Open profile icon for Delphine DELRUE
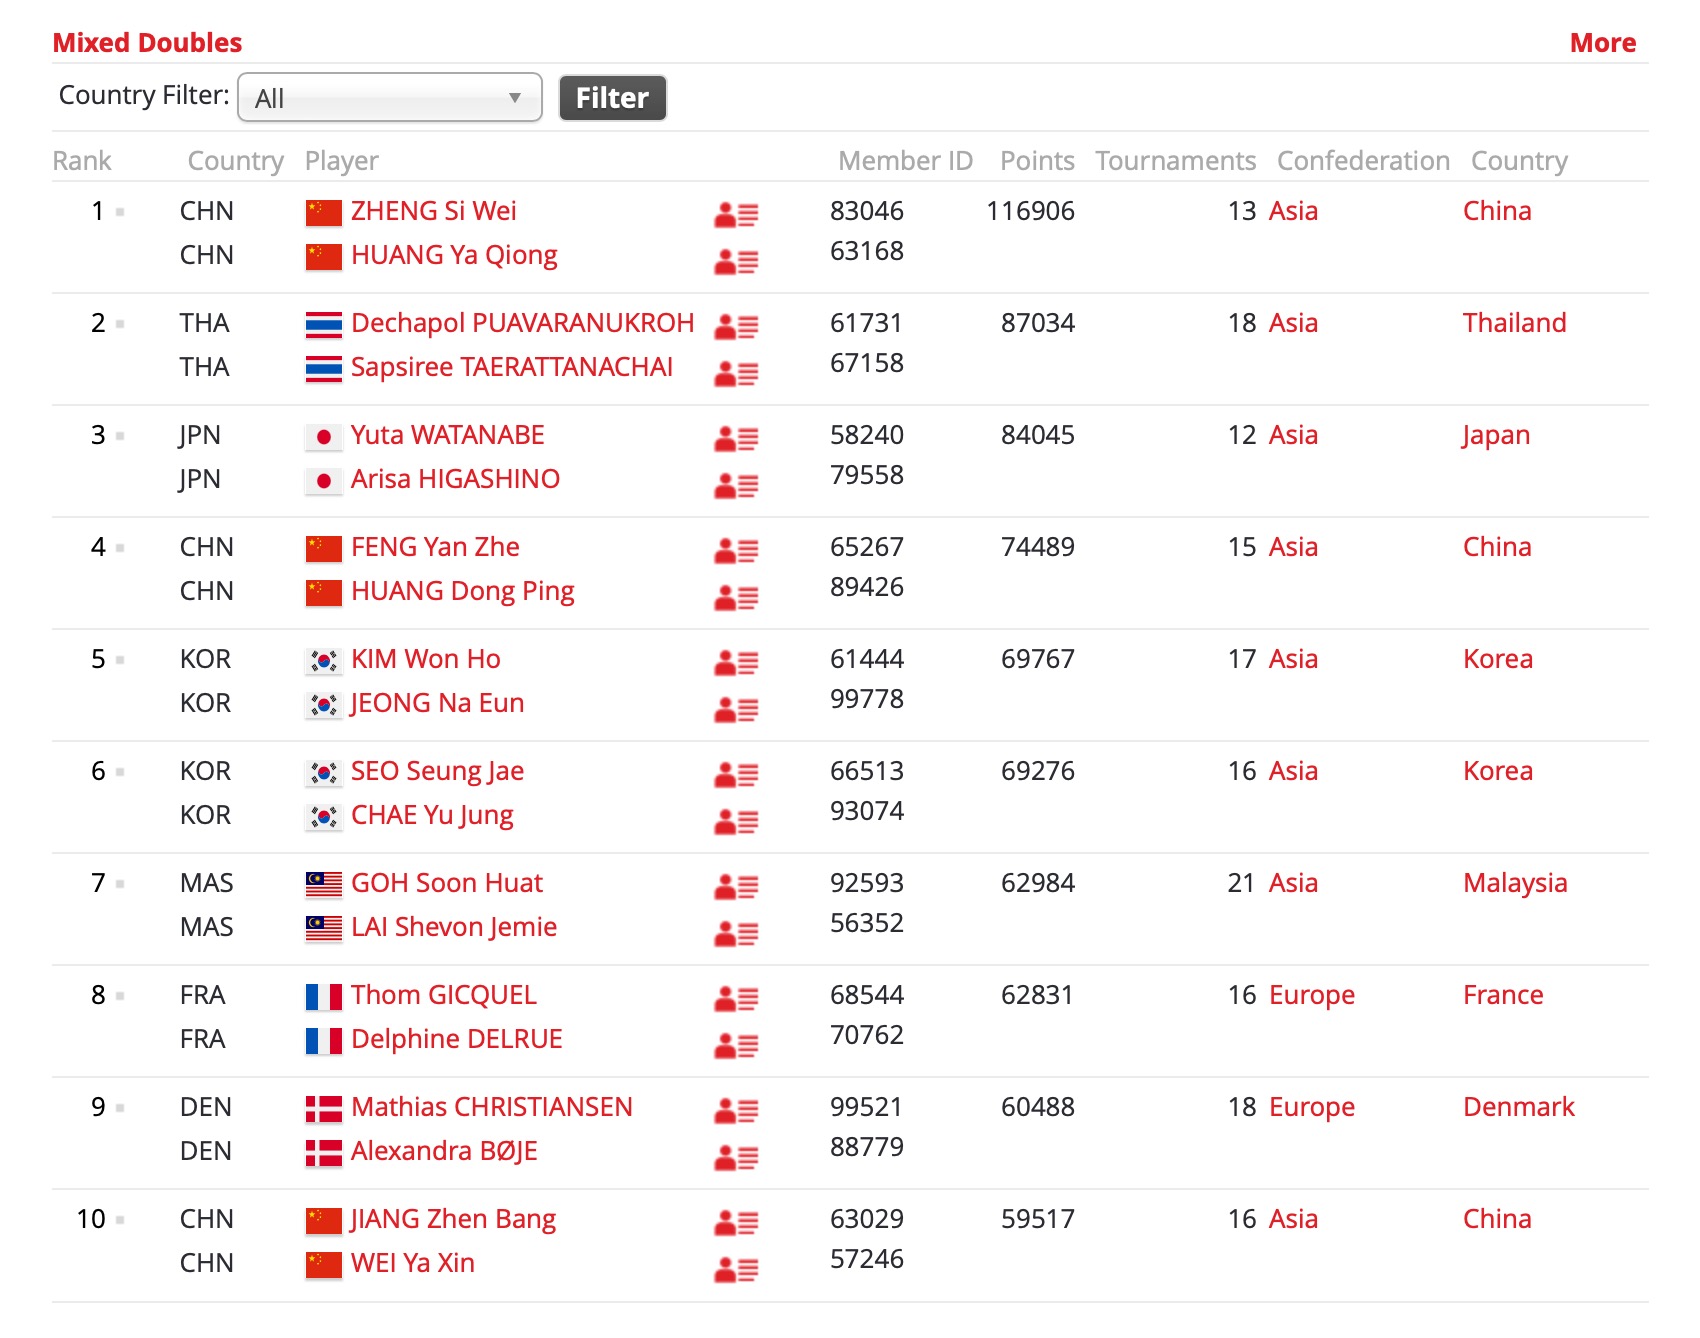Viewport: 1700px width, 1338px height. point(736,1046)
